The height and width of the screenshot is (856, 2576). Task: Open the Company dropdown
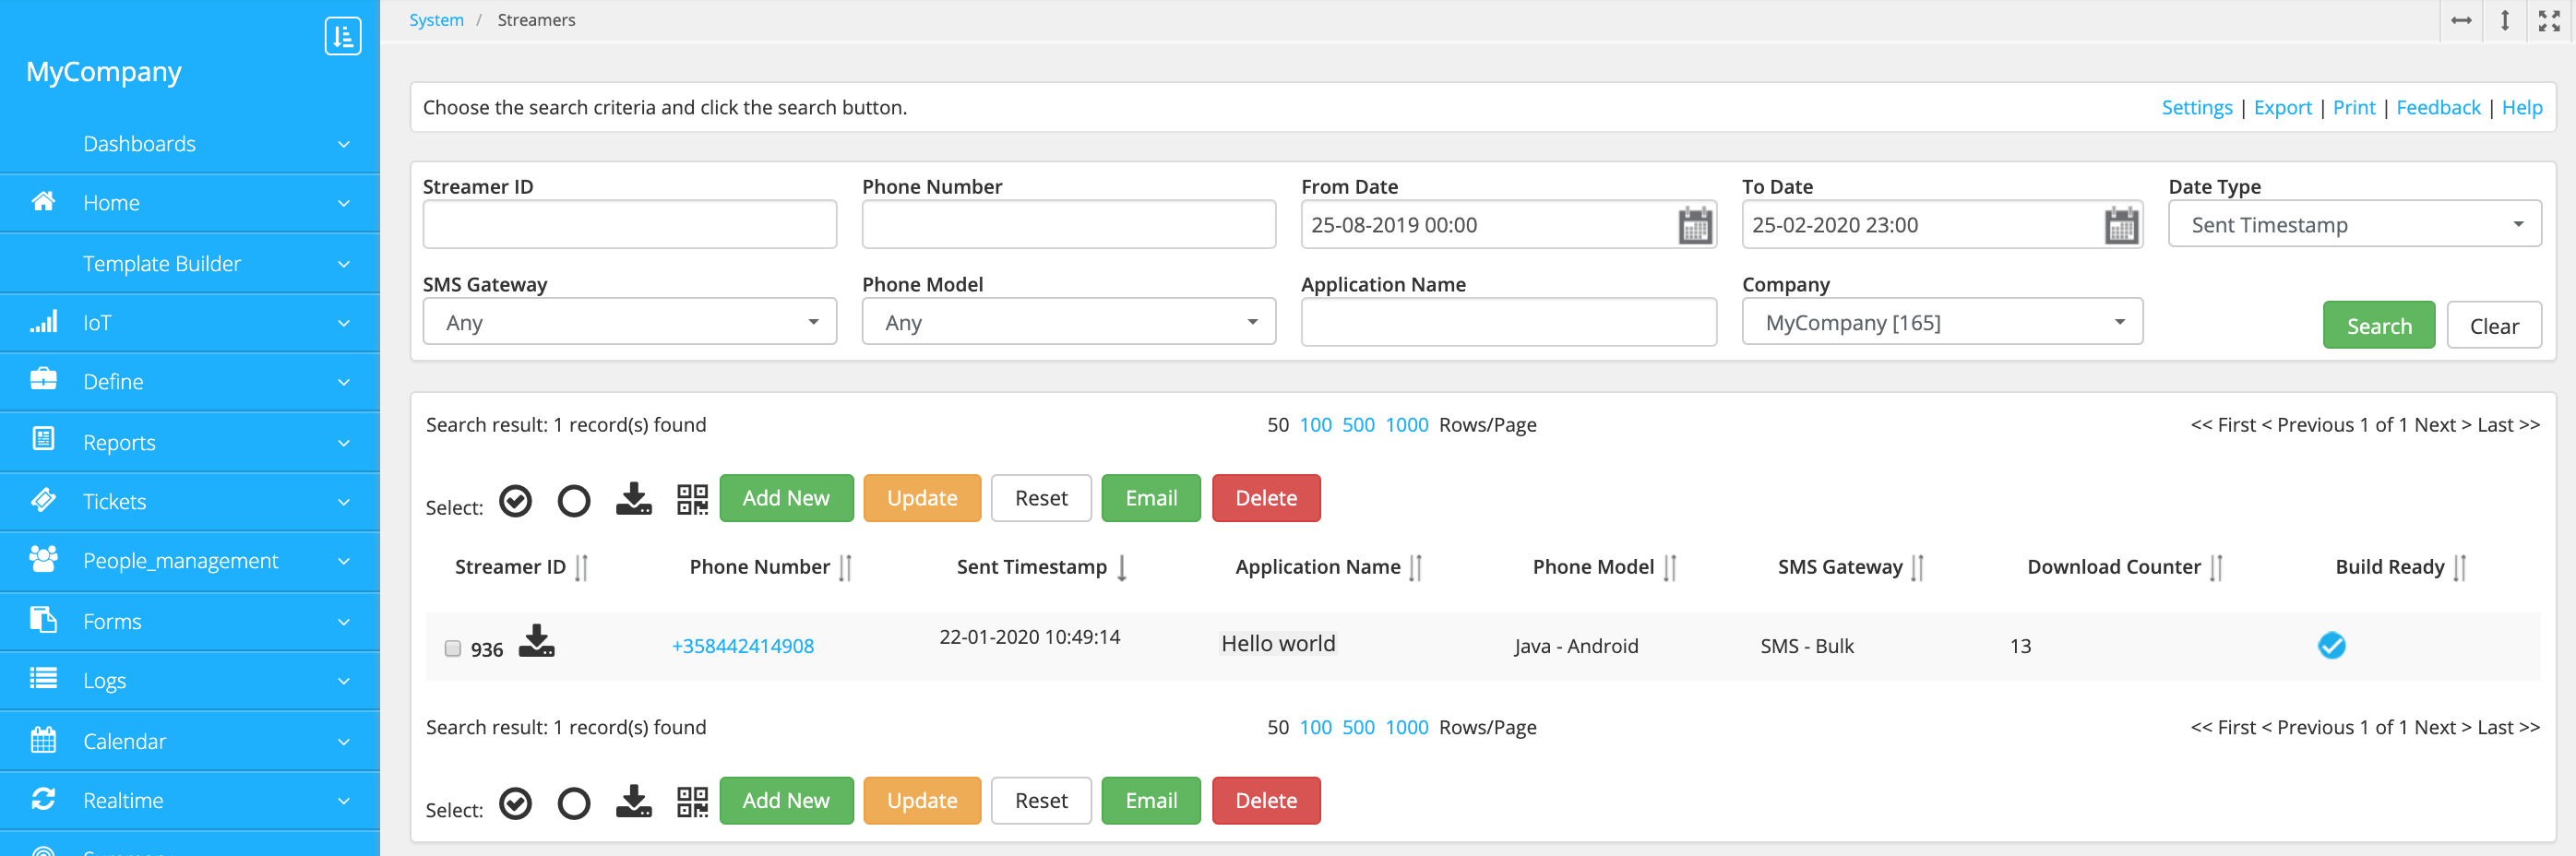tap(1941, 322)
